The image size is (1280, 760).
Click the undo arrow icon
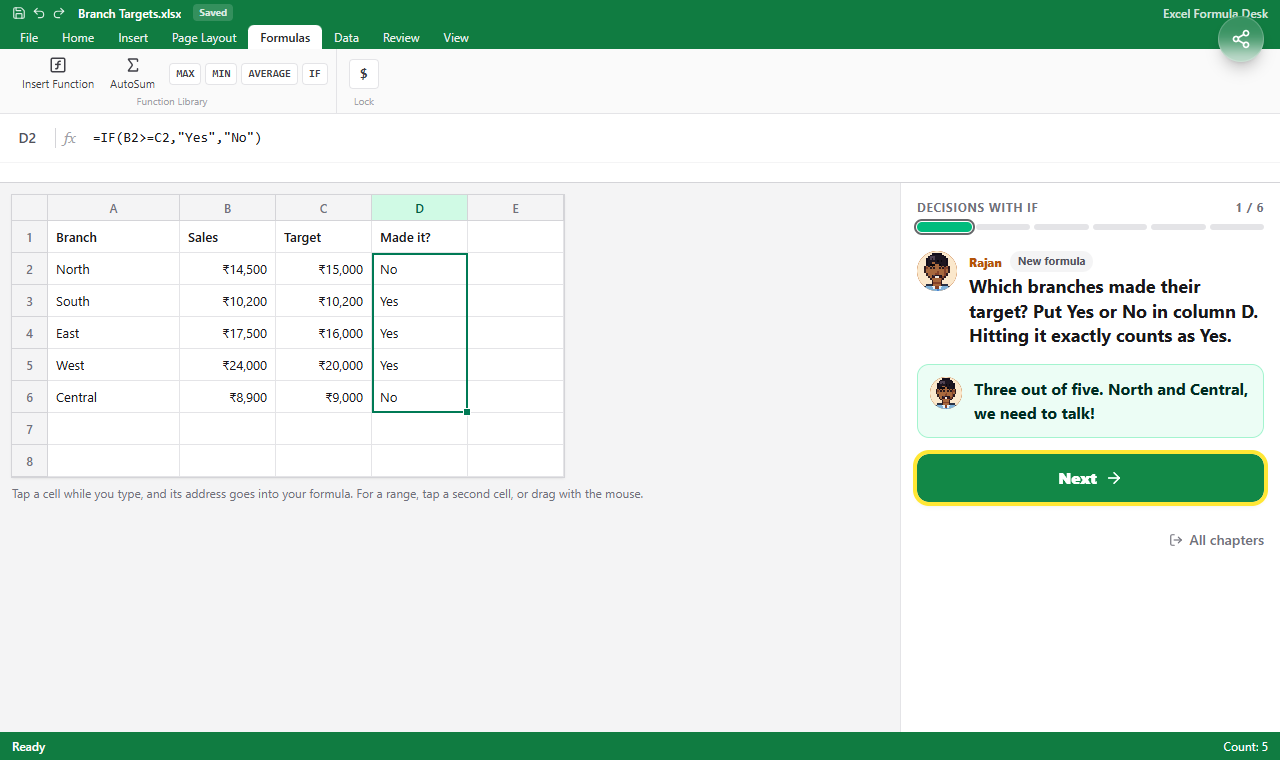pos(39,13)
